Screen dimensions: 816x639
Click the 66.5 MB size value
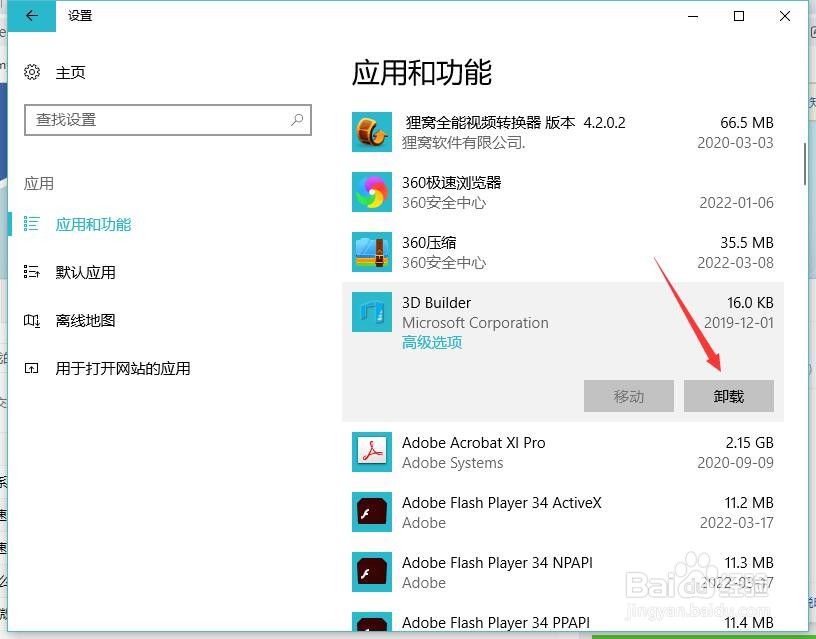tap(747, 122)
